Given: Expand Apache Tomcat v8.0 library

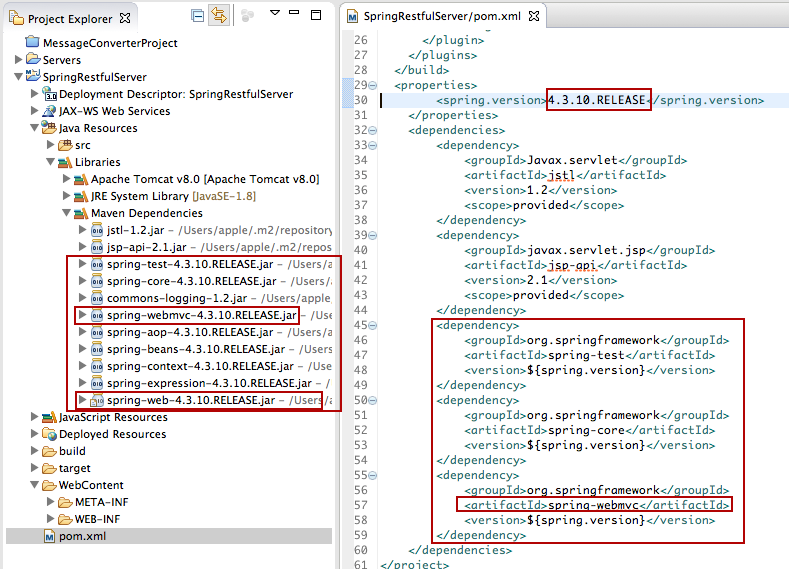Looking at the screenshot, I should pos(67,179).
